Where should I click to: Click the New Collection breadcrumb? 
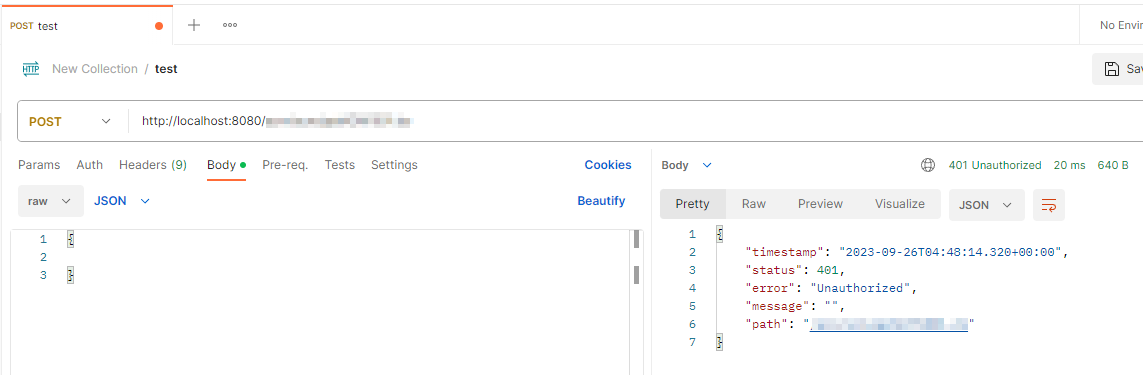[x=95, y=69]
